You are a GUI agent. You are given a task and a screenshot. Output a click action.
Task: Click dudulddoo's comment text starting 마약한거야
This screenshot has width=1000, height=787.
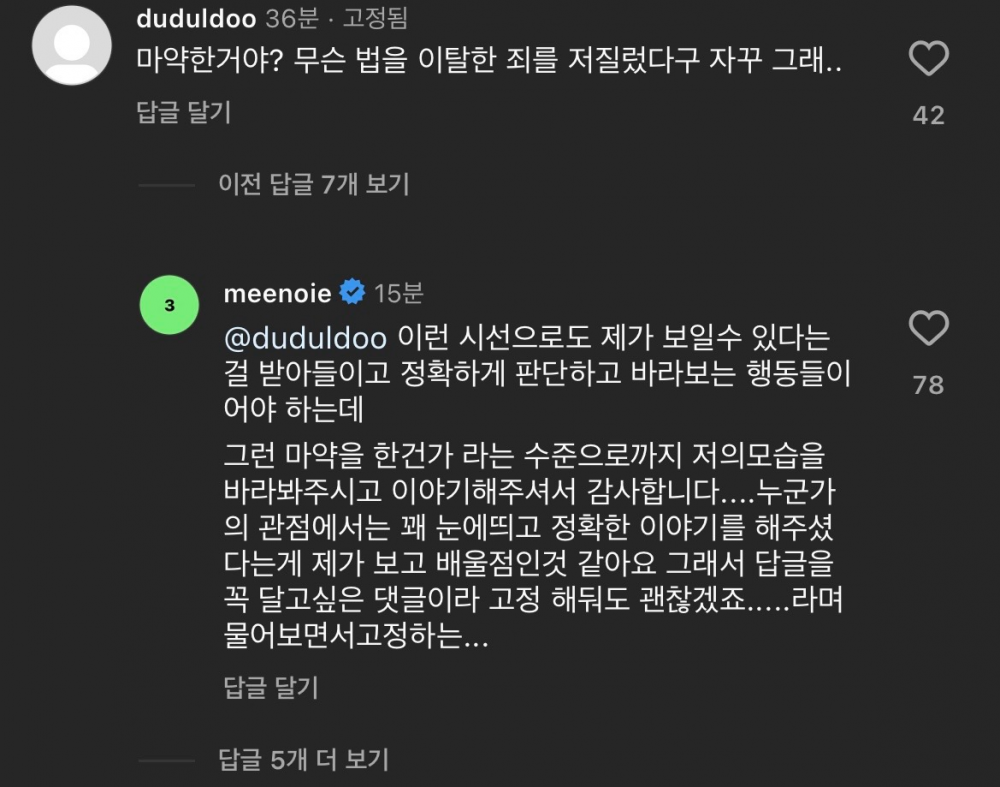[x=489, y=60]
